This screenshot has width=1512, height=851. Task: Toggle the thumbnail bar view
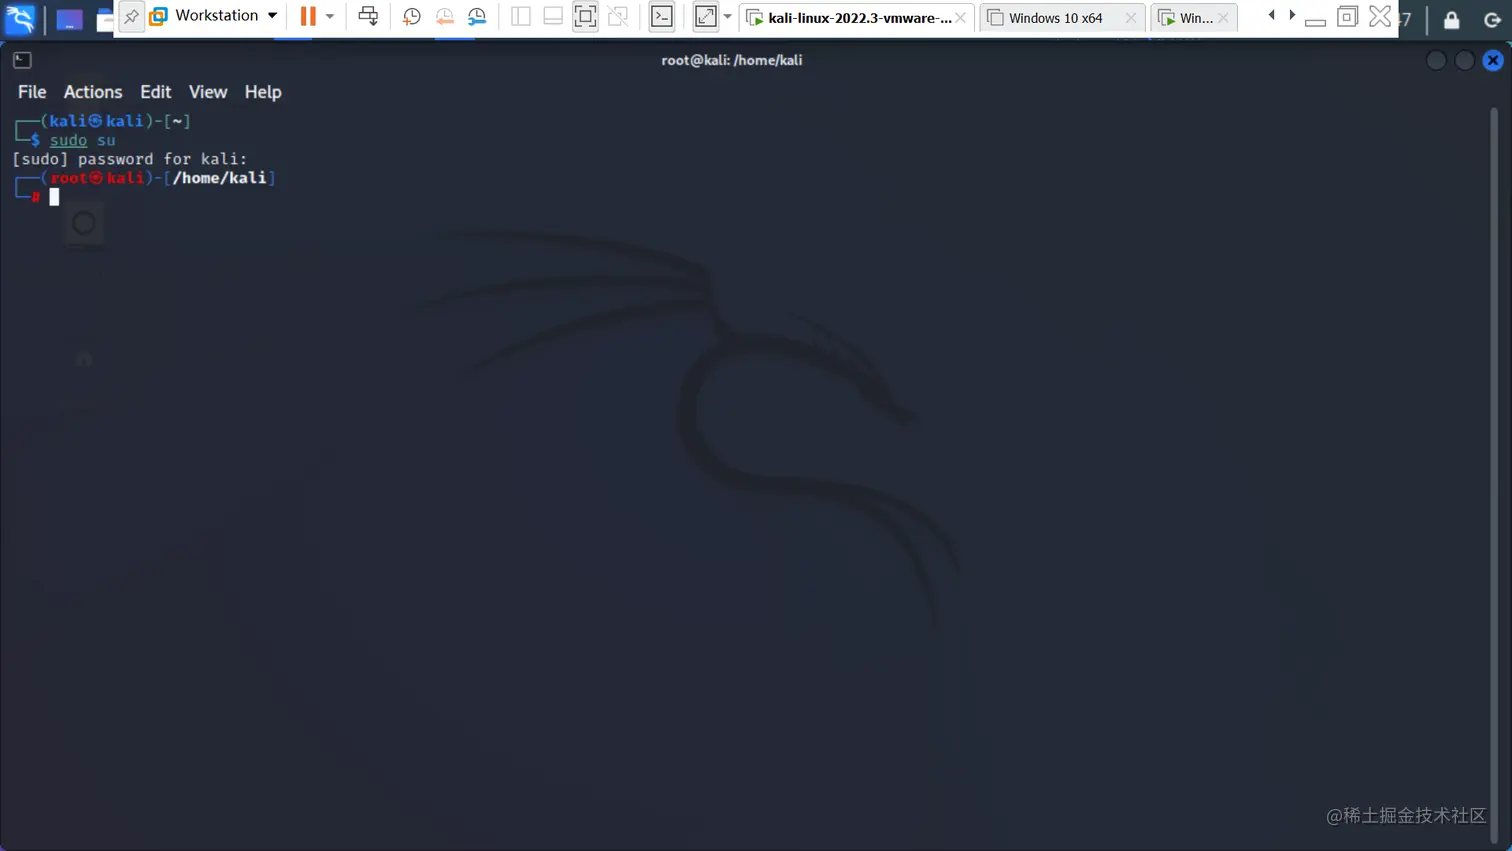[x=553, y=16]
